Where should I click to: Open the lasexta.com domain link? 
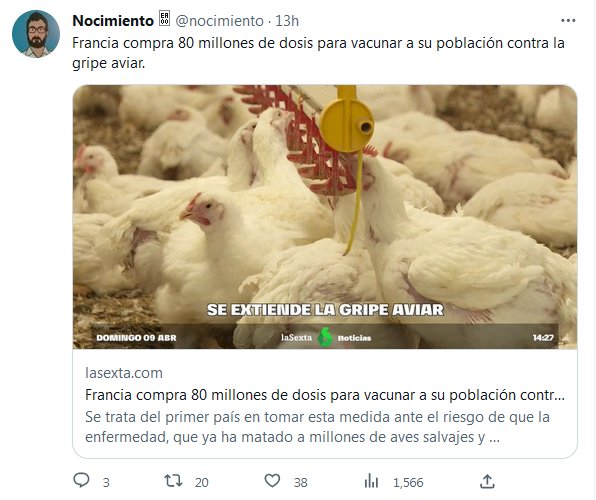(x=124, y=373)
